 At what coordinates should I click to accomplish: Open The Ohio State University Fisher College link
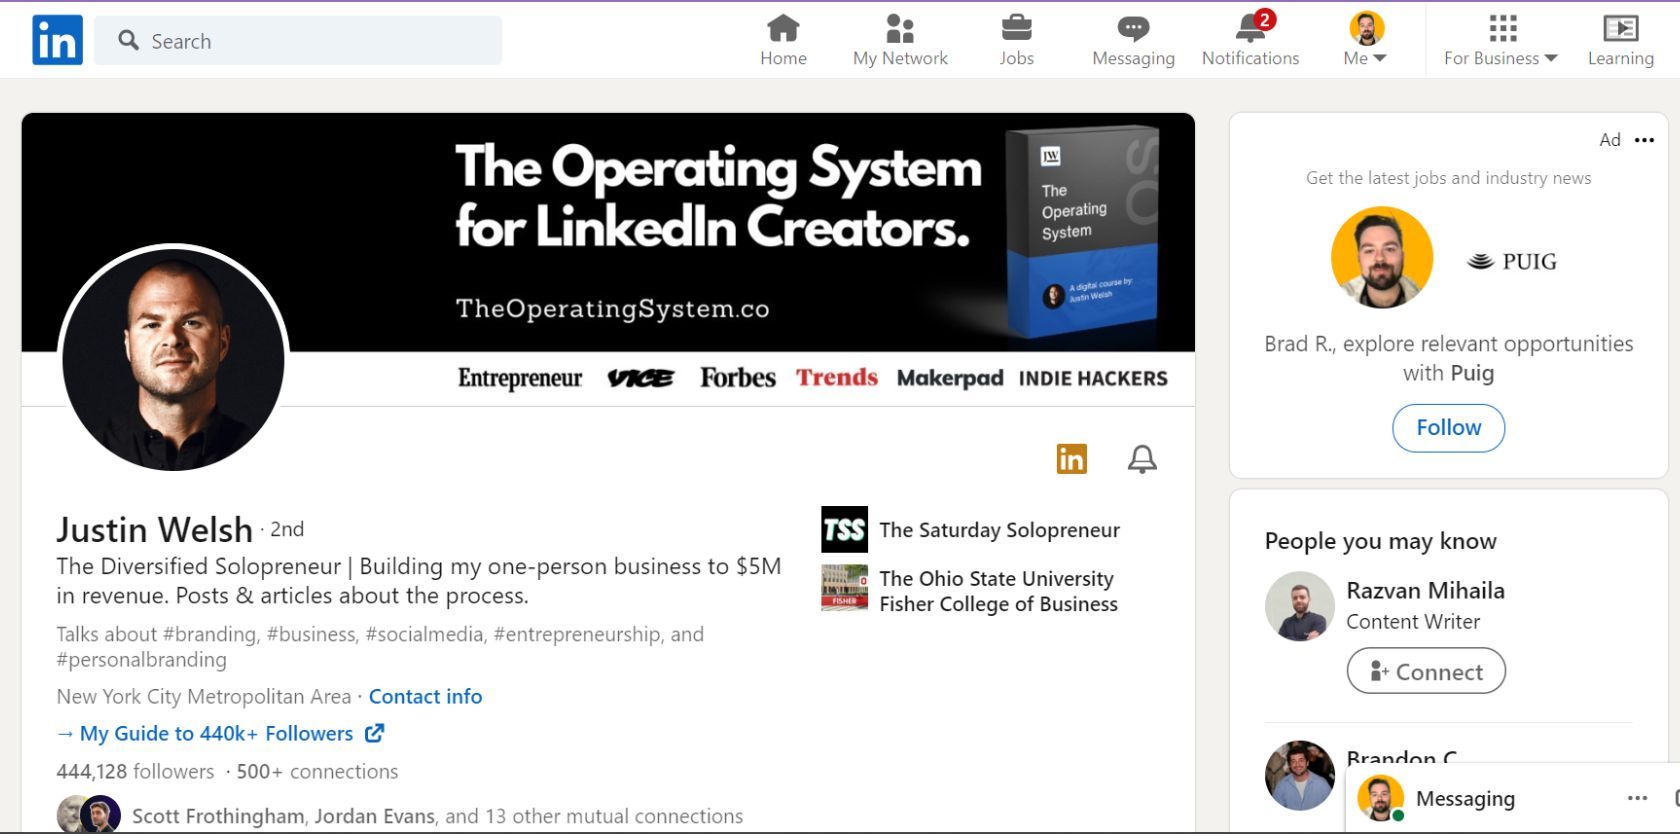tap(998, 591)
